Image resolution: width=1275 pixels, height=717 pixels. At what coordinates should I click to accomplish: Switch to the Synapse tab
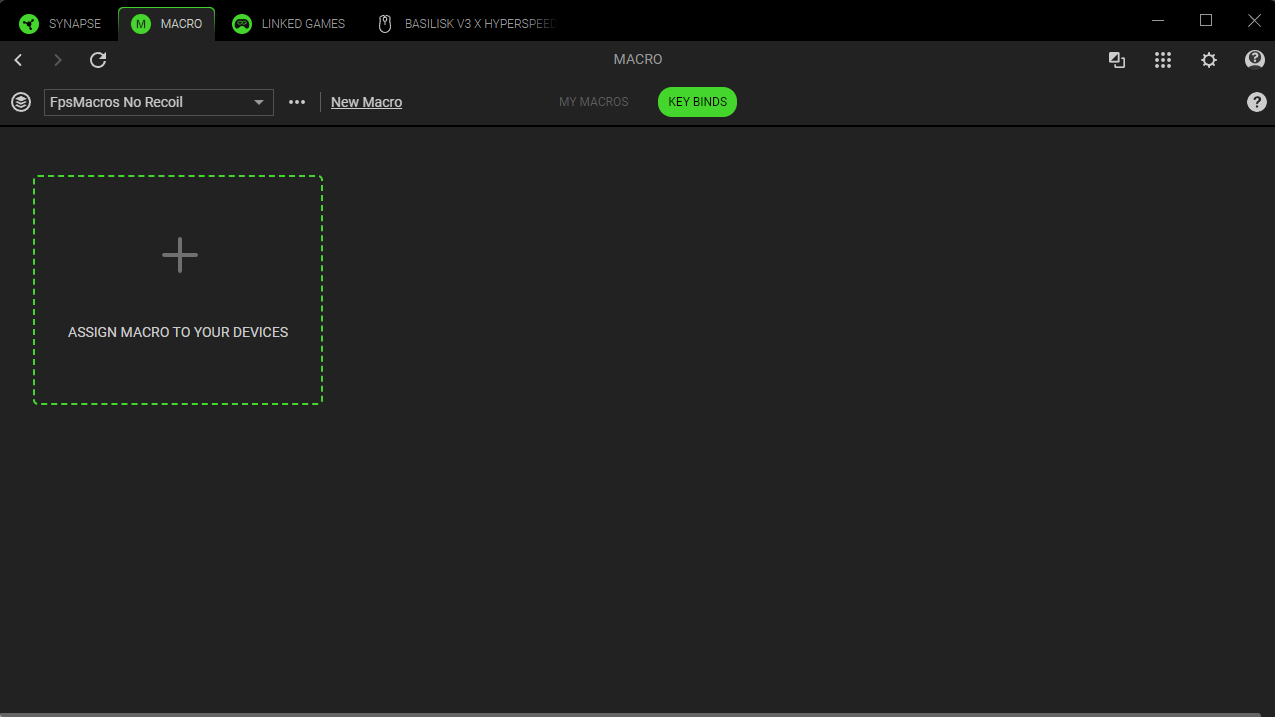pos(61,23)
